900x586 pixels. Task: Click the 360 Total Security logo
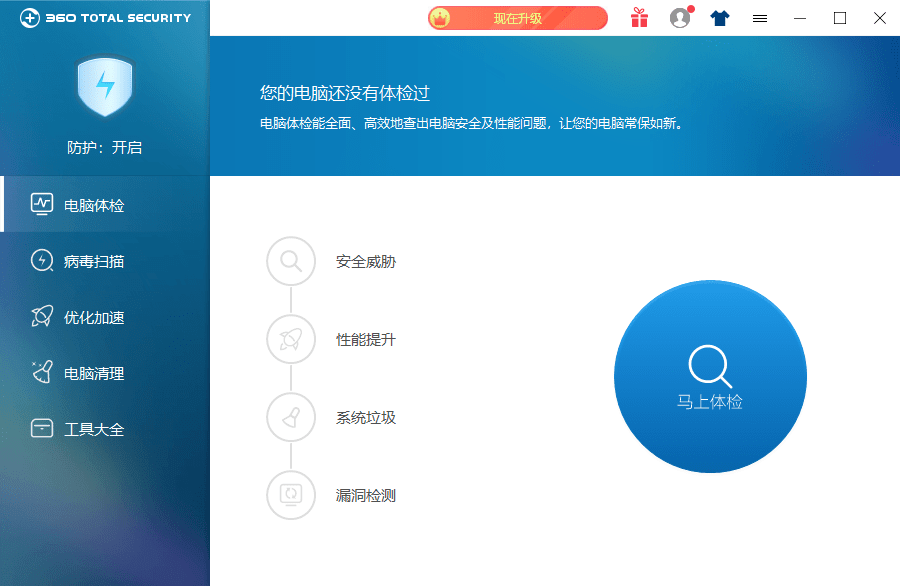click(106, 18)
